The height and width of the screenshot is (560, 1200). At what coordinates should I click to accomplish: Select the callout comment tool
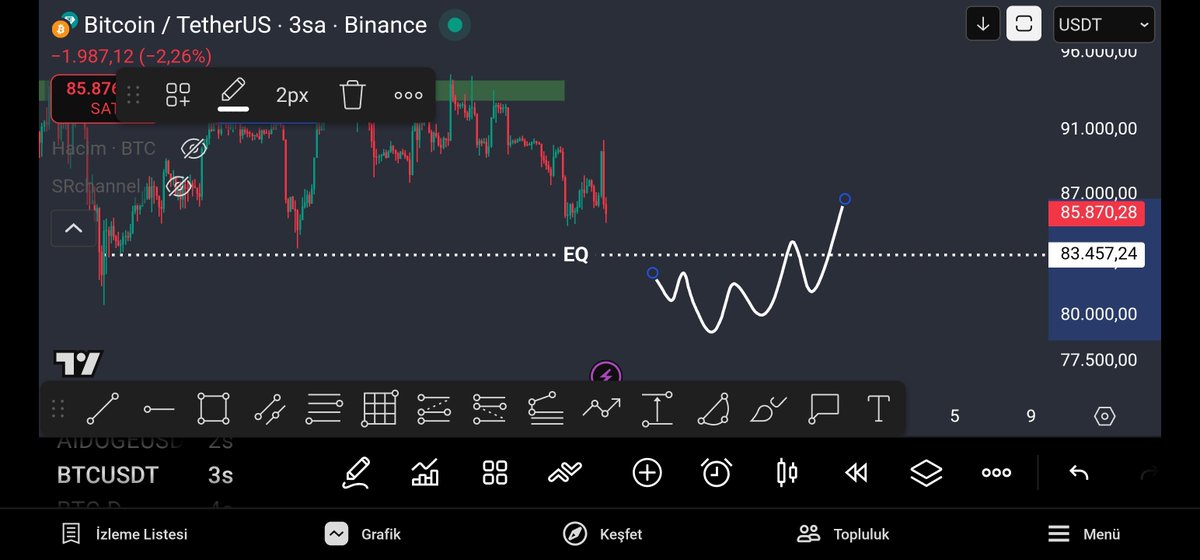[823, 409]
